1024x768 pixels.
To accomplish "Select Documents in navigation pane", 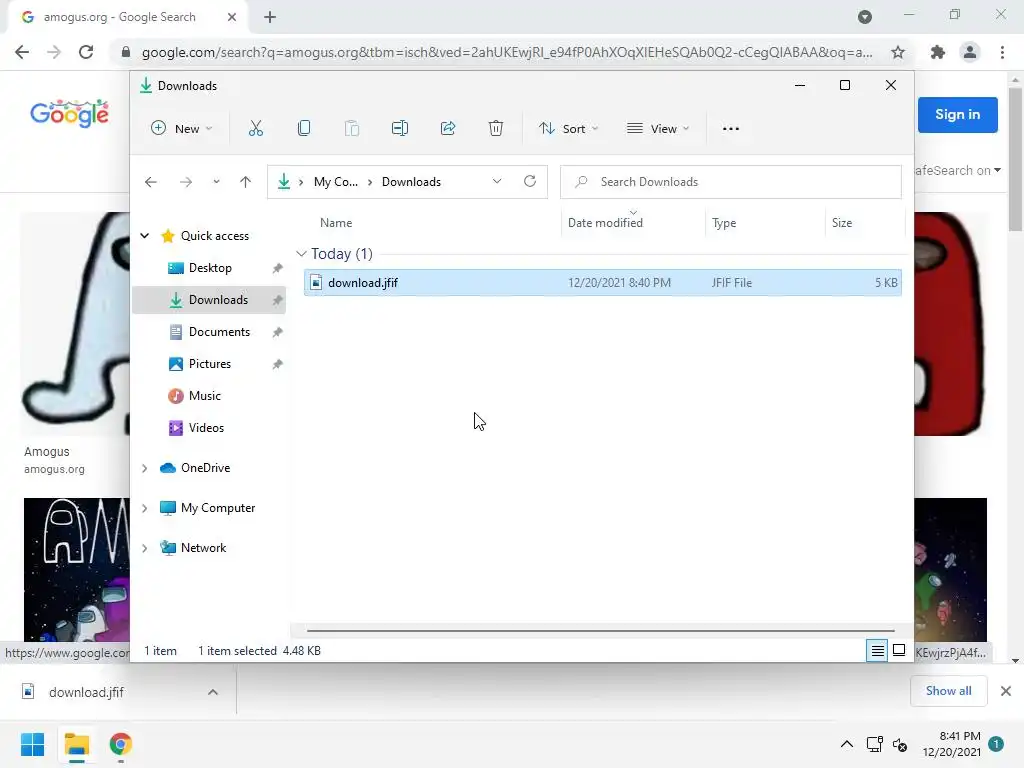I will point(209,332).
